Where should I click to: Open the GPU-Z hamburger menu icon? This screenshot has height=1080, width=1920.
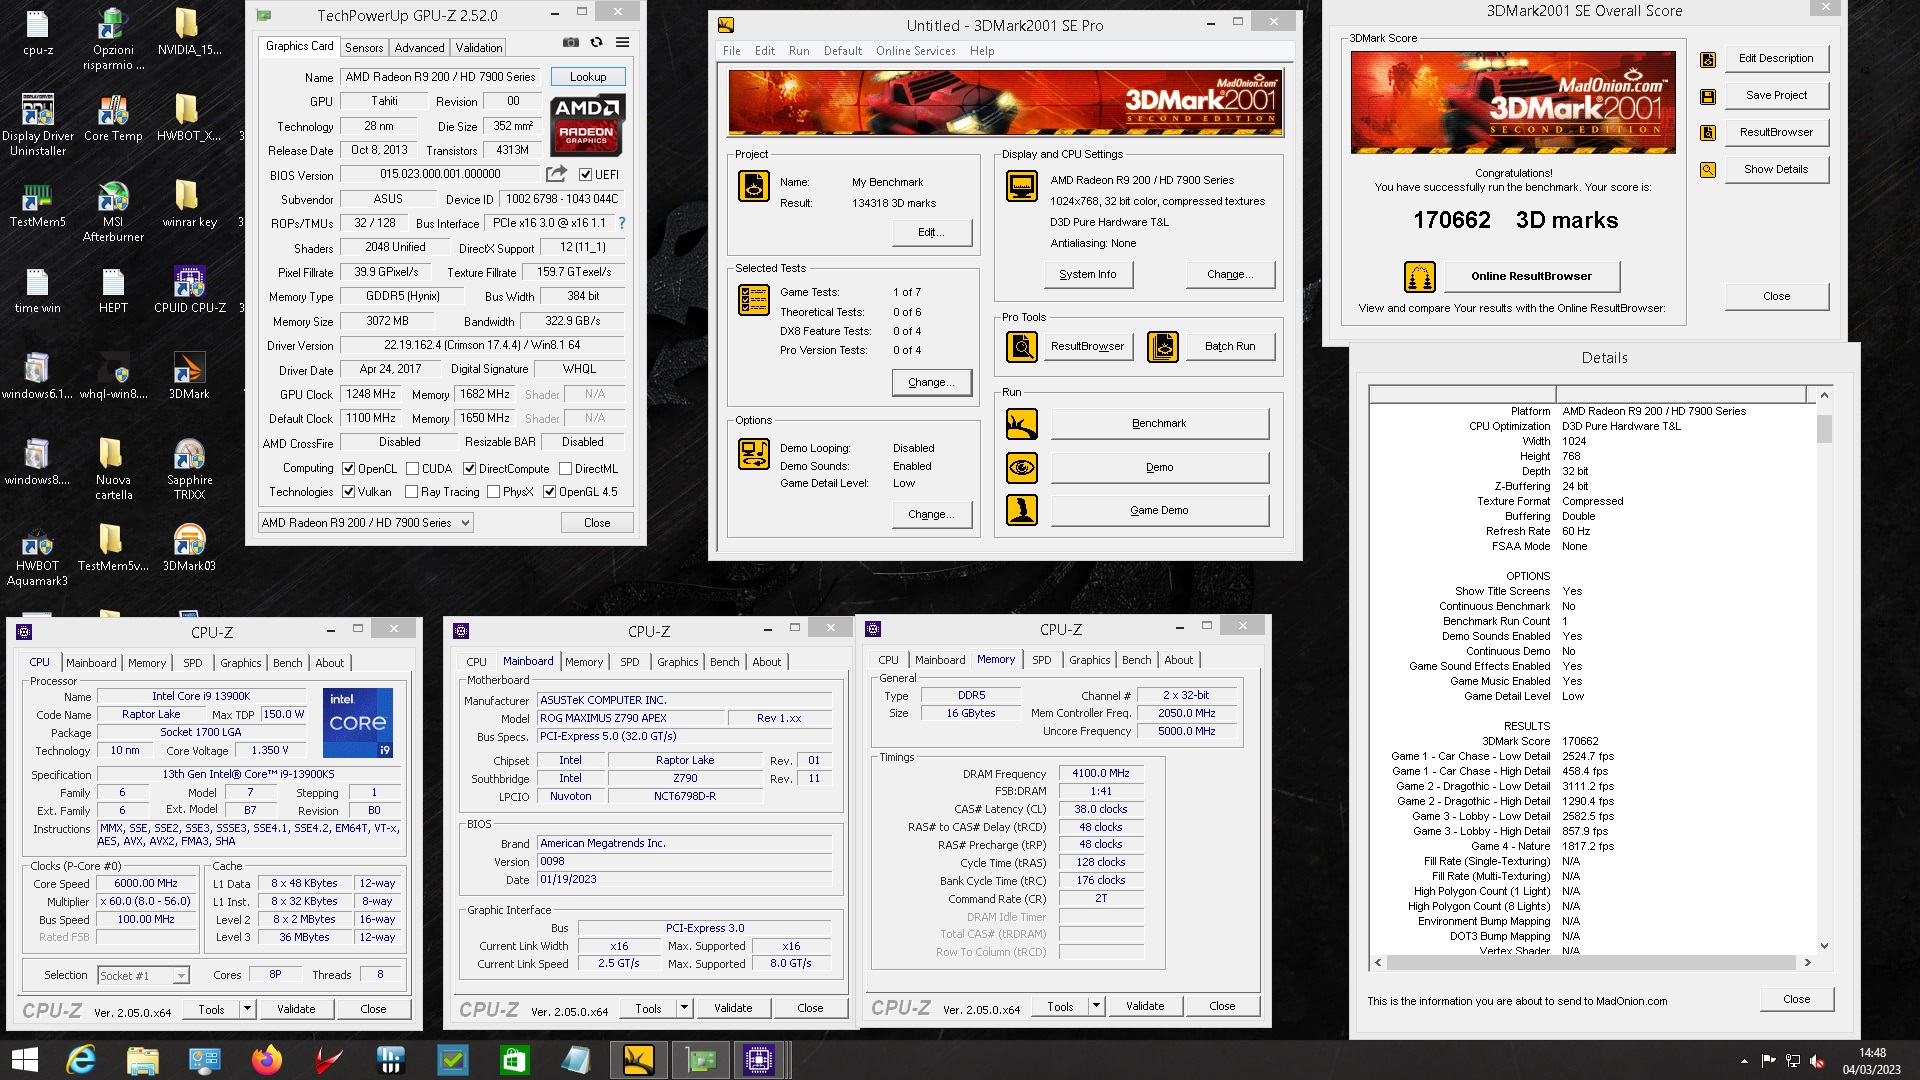pyautogui.click(x=622, y=43)
